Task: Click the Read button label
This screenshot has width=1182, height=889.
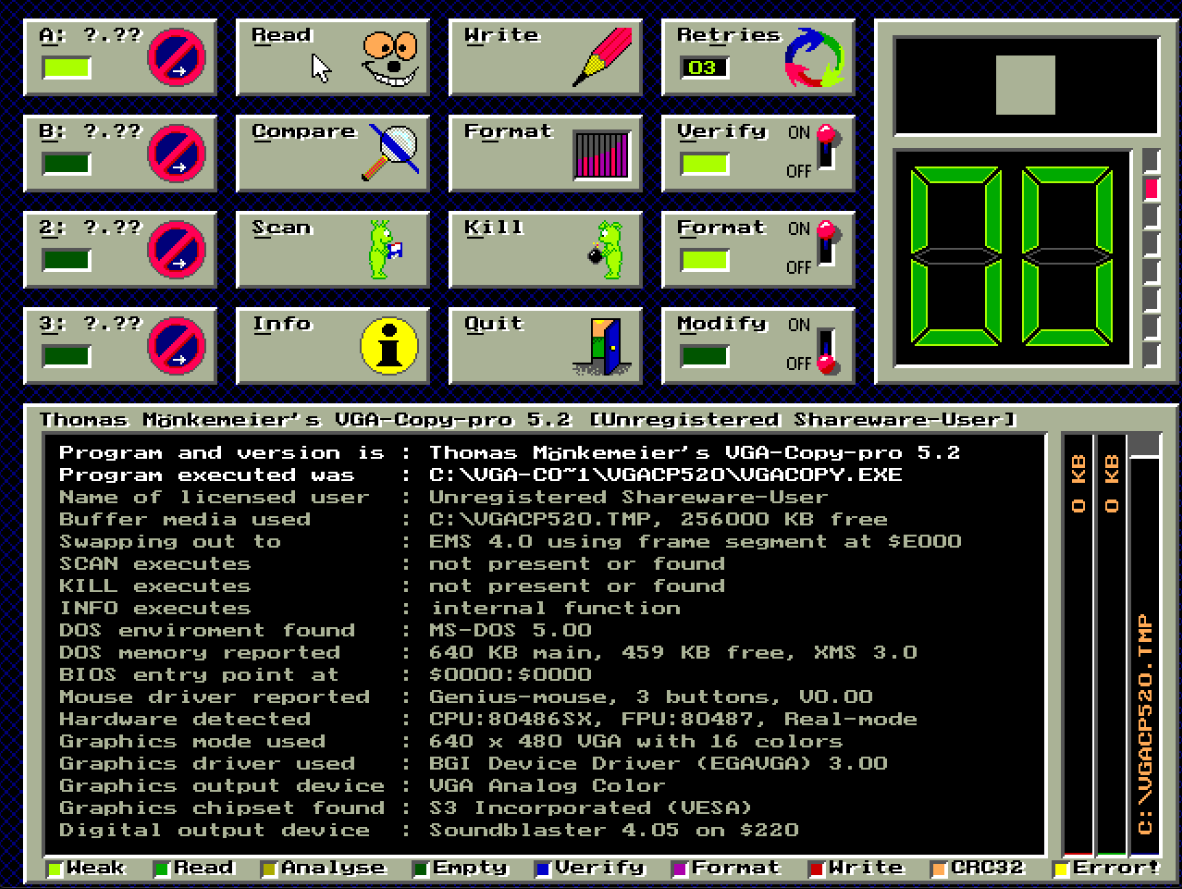Action: pyautogui.click(x=281, y=35)
